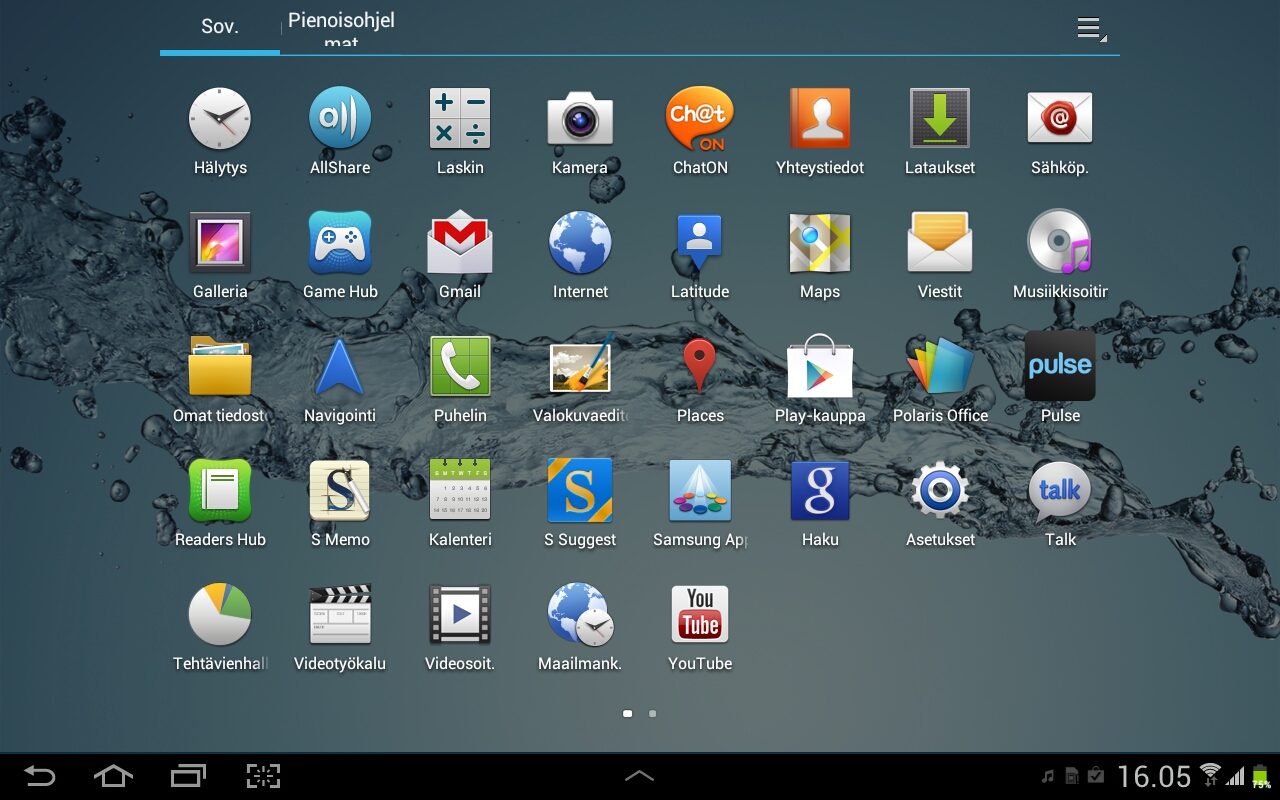Select the Sov. tab

click(220, 27)
